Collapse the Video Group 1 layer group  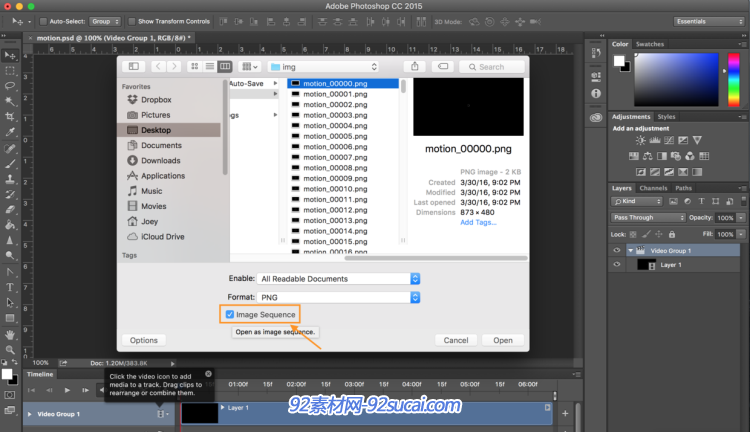coord(630,250)
